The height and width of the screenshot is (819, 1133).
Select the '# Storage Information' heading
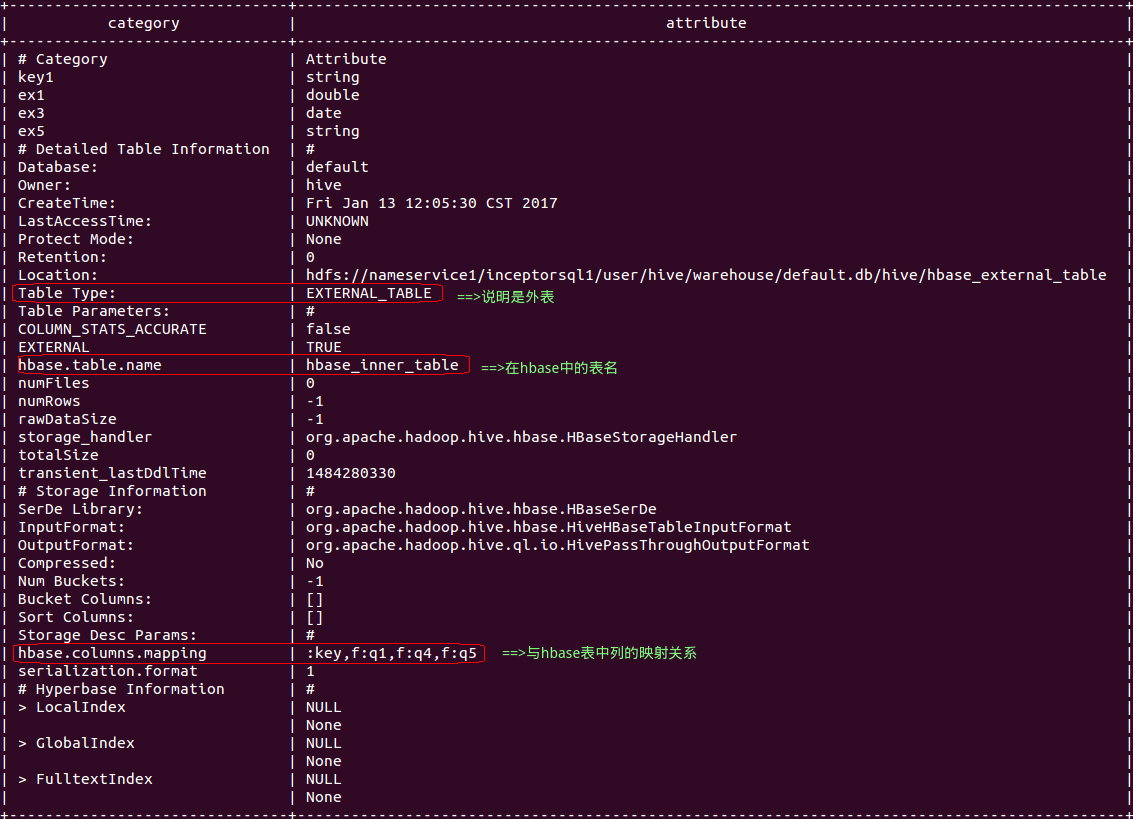tap(112, 492)
